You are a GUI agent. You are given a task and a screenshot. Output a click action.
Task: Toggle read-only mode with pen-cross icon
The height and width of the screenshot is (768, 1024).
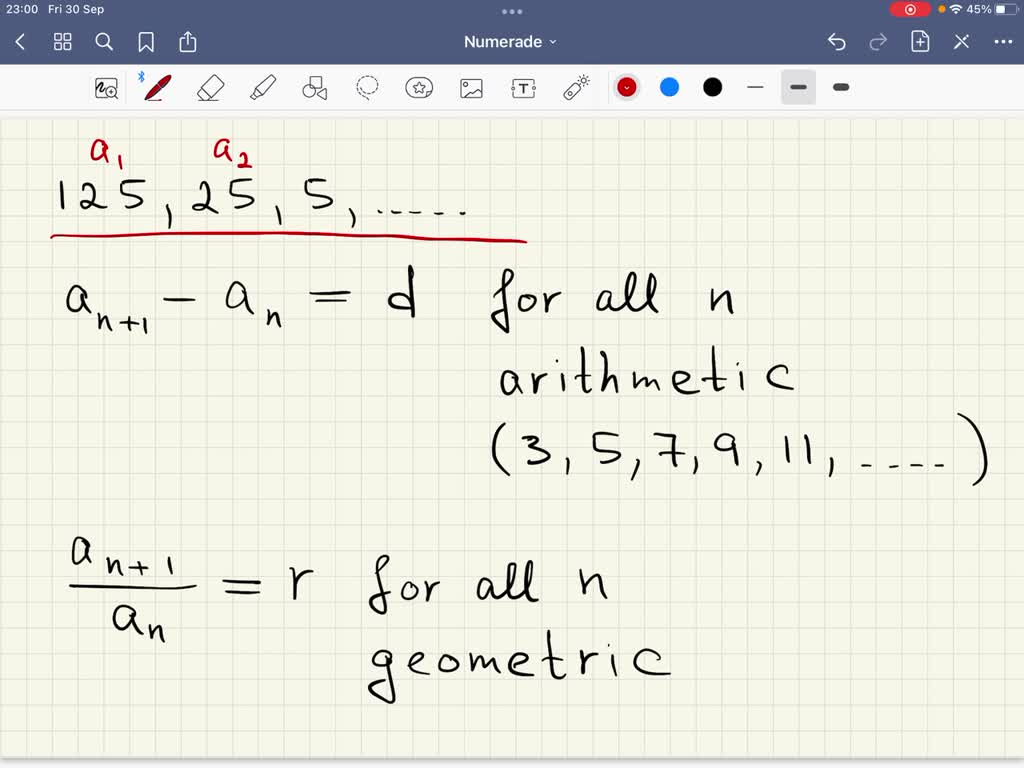961,42
